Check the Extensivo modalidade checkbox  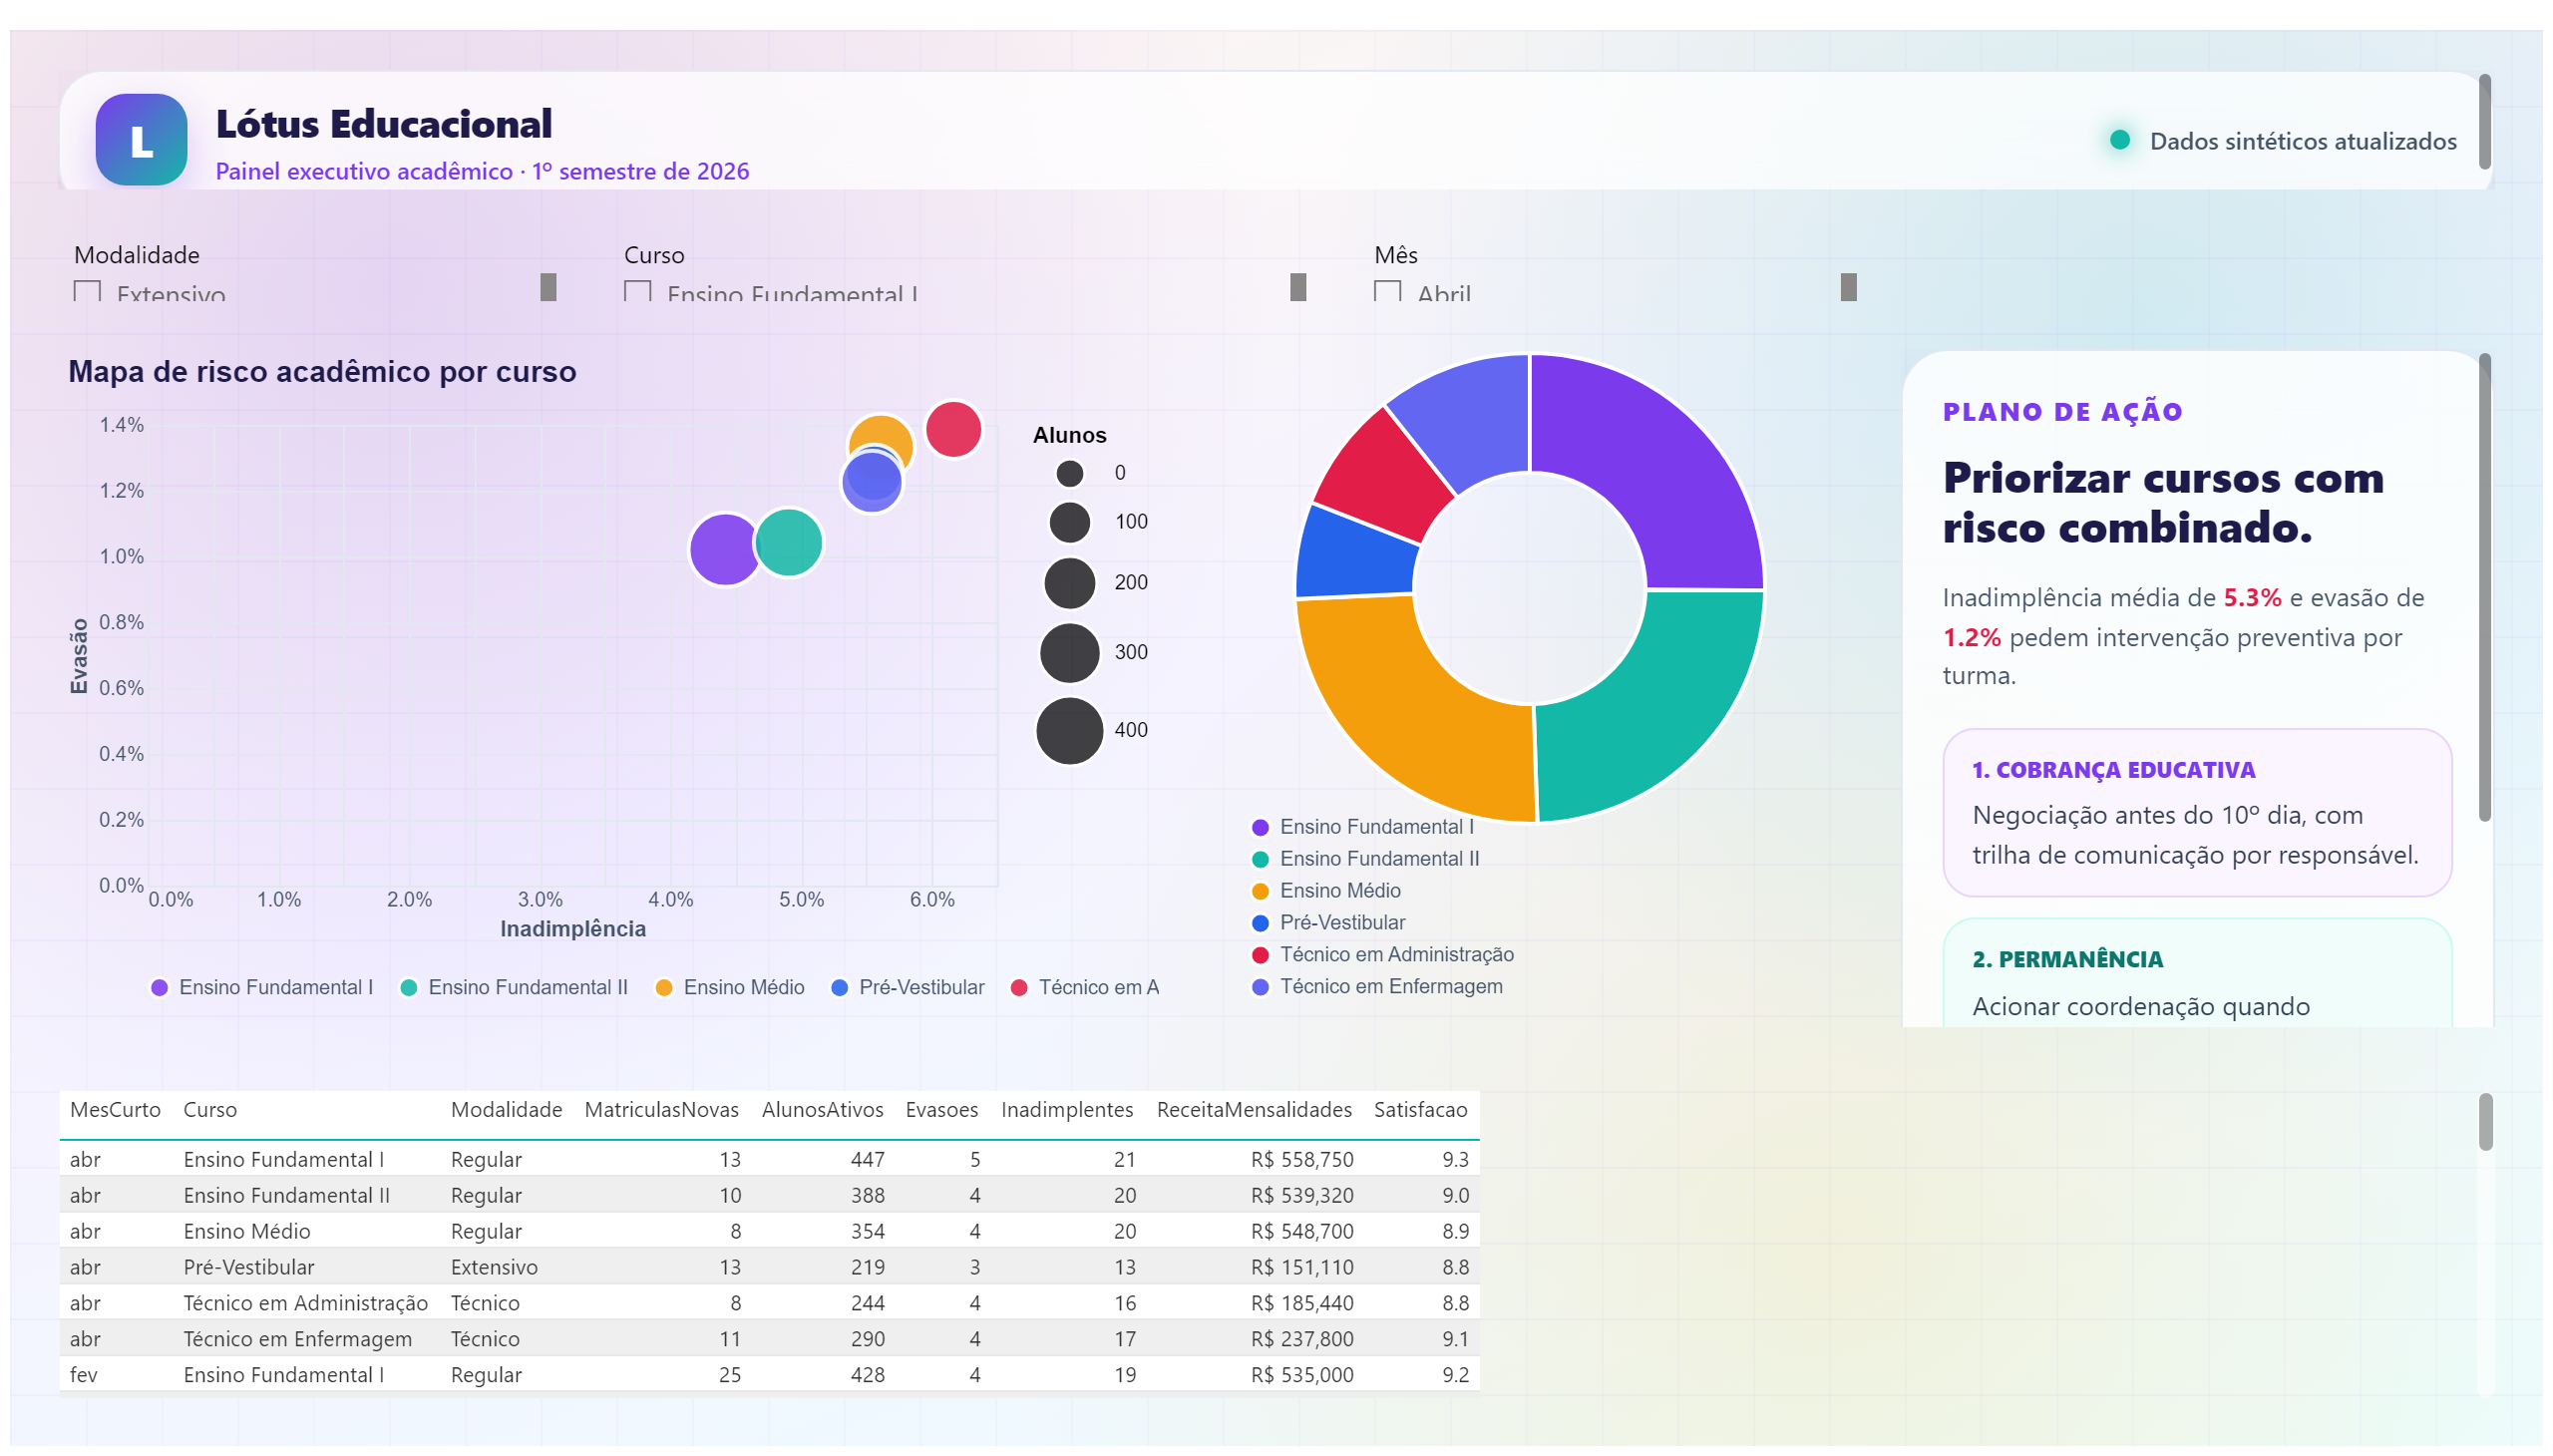click(x=88, y=292)
